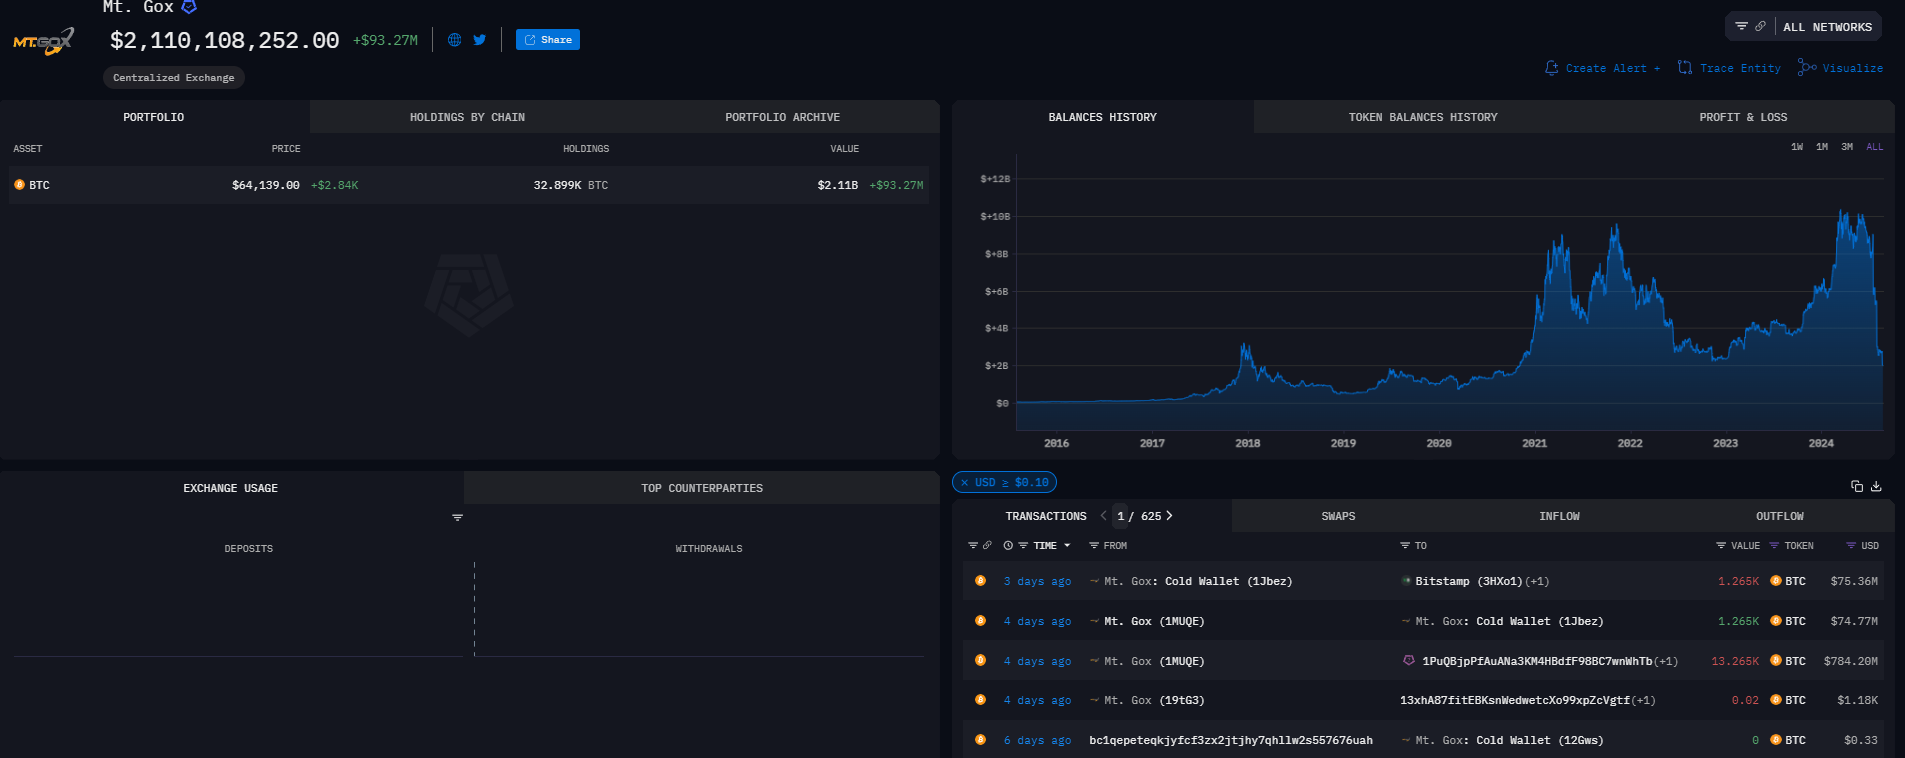Go to next transactions page chevron
The width and height of the screenshot is (1905, 758).
point(1169,516)
